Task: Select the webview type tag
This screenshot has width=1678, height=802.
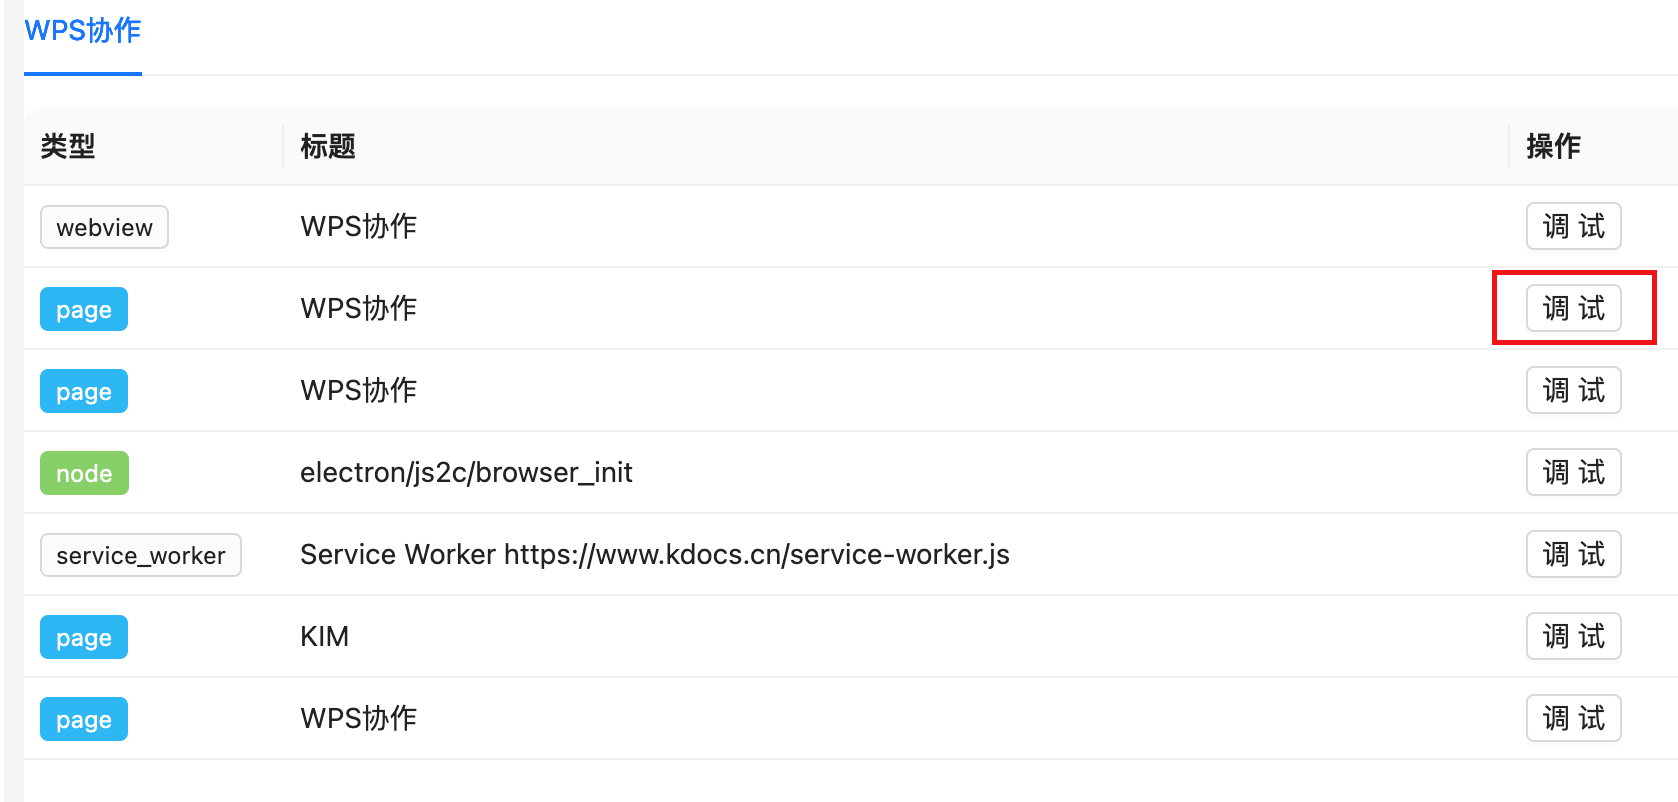Action: tap(104, 227)
